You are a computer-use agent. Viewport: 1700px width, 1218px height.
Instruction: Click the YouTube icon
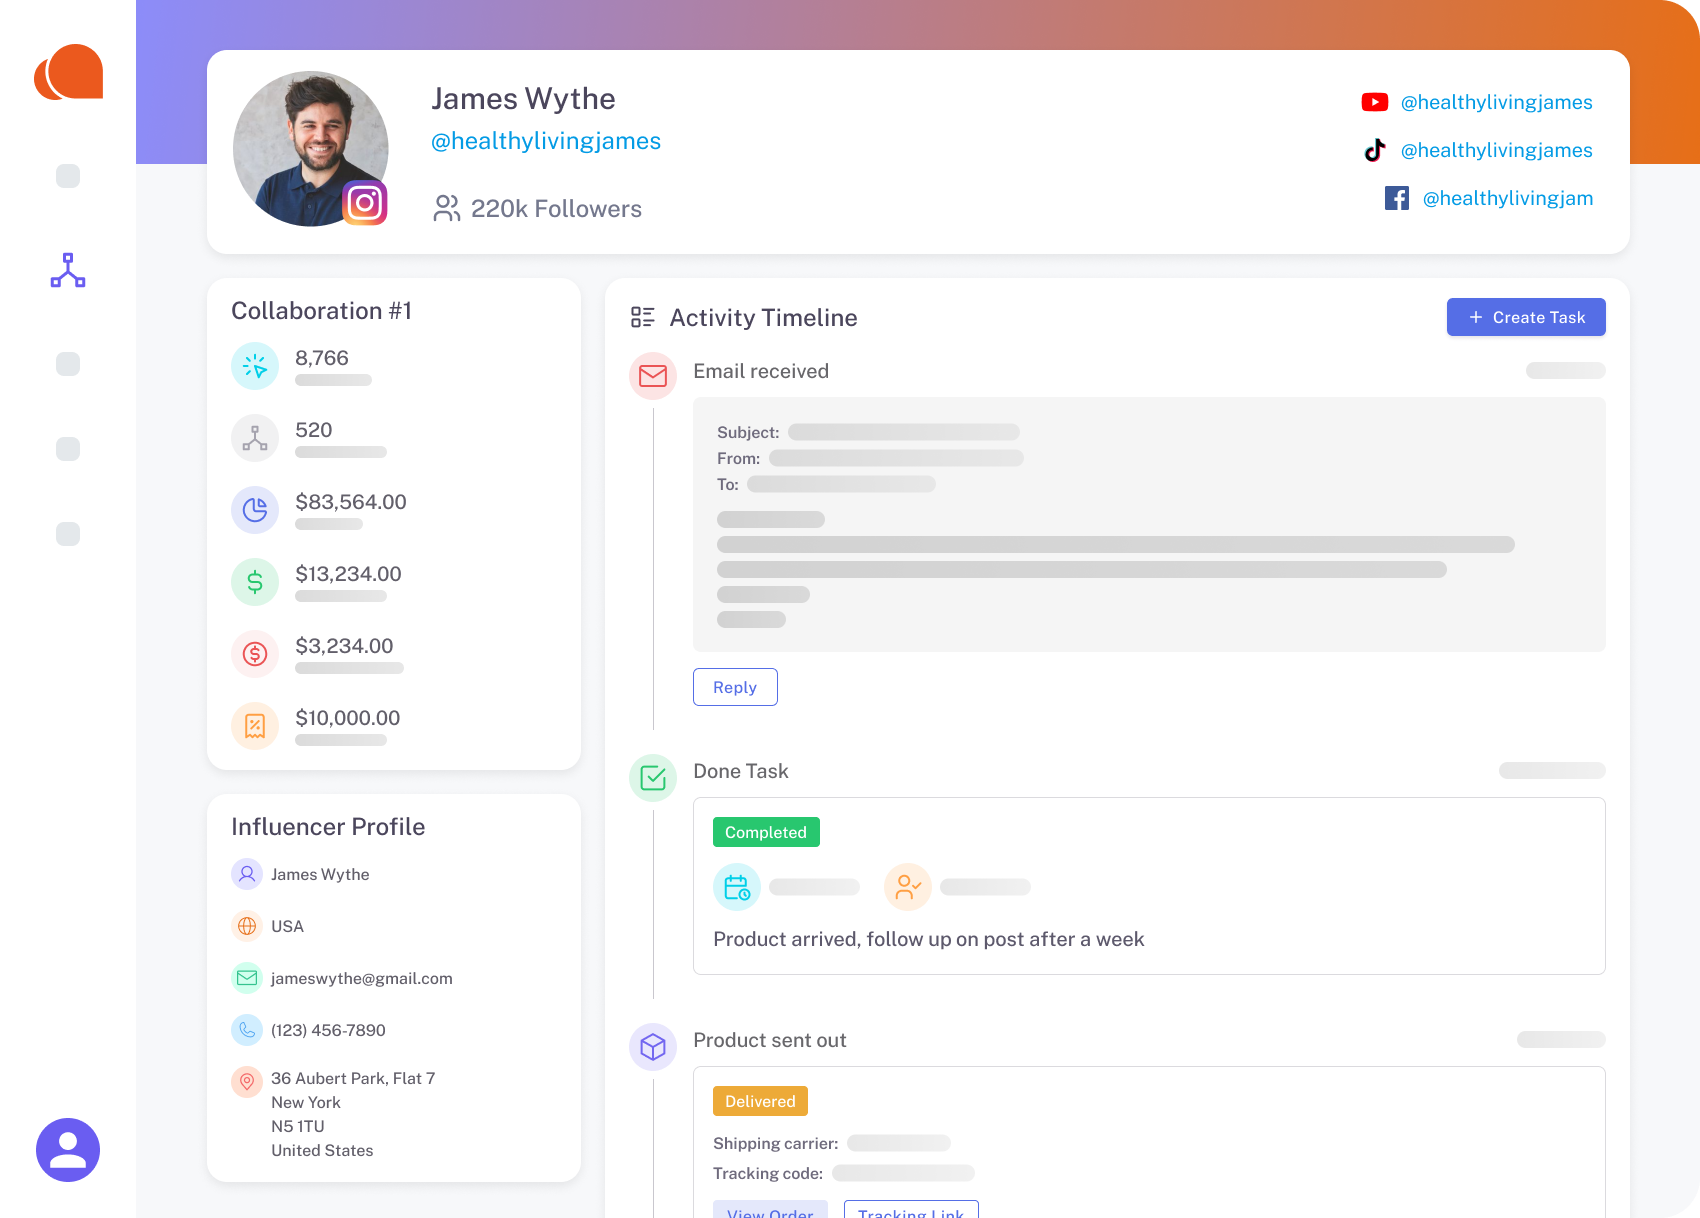(x=1375, y=102)
